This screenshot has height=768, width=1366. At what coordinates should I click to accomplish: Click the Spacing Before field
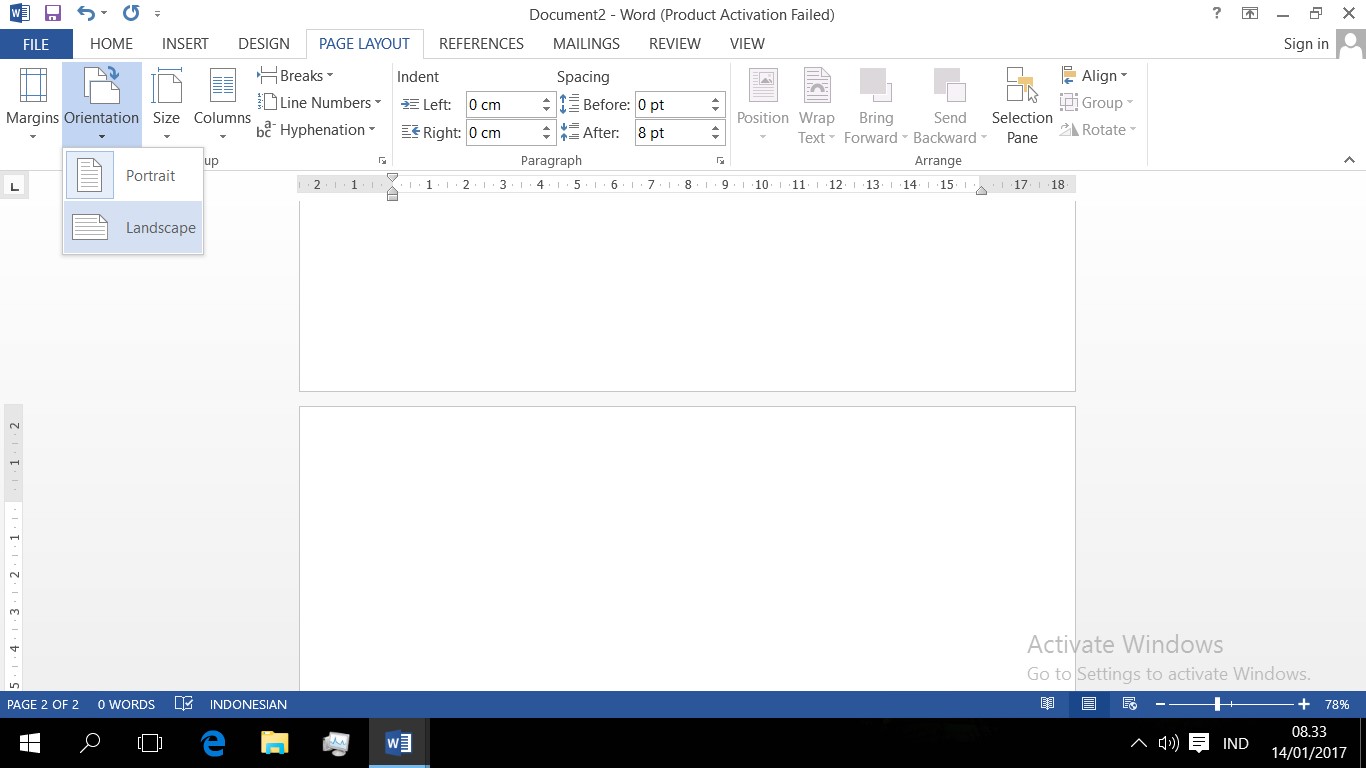672,105
